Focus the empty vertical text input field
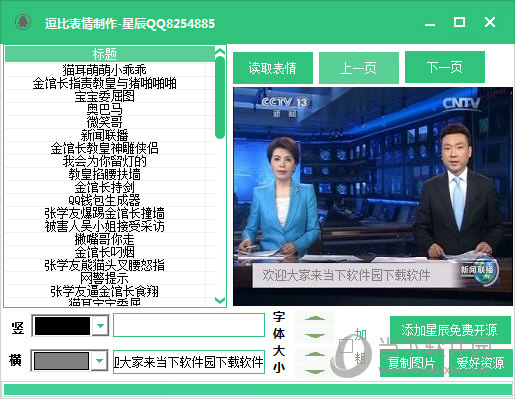515x399 pixels. coord(189,325)
